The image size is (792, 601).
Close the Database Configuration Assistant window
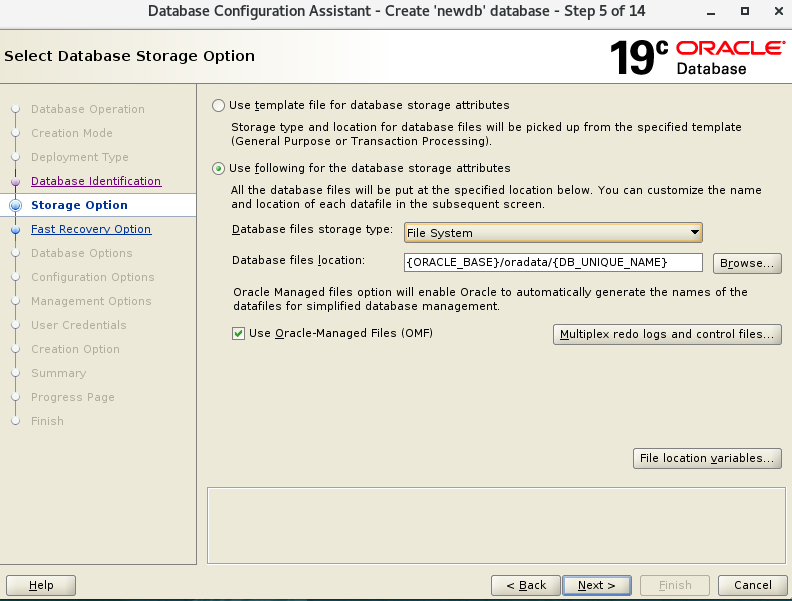click(x=779, y=11)
